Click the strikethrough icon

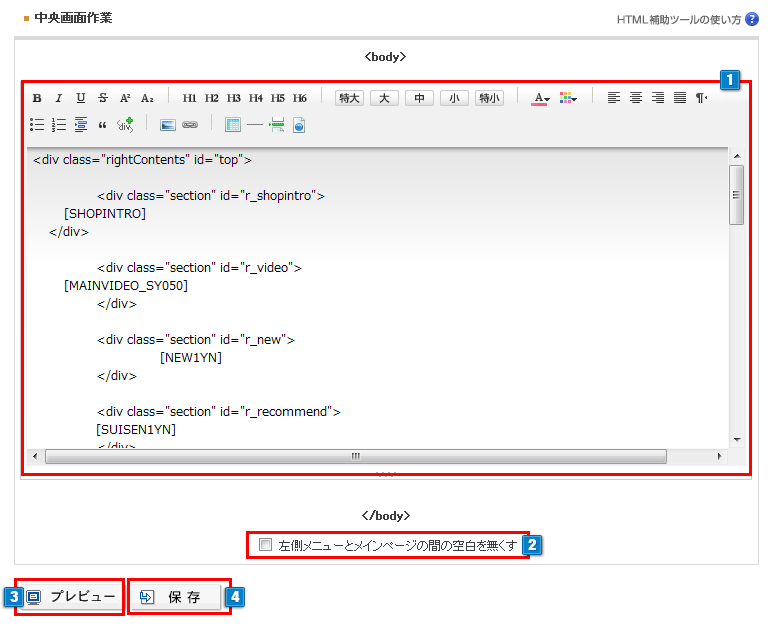[103, 98]
